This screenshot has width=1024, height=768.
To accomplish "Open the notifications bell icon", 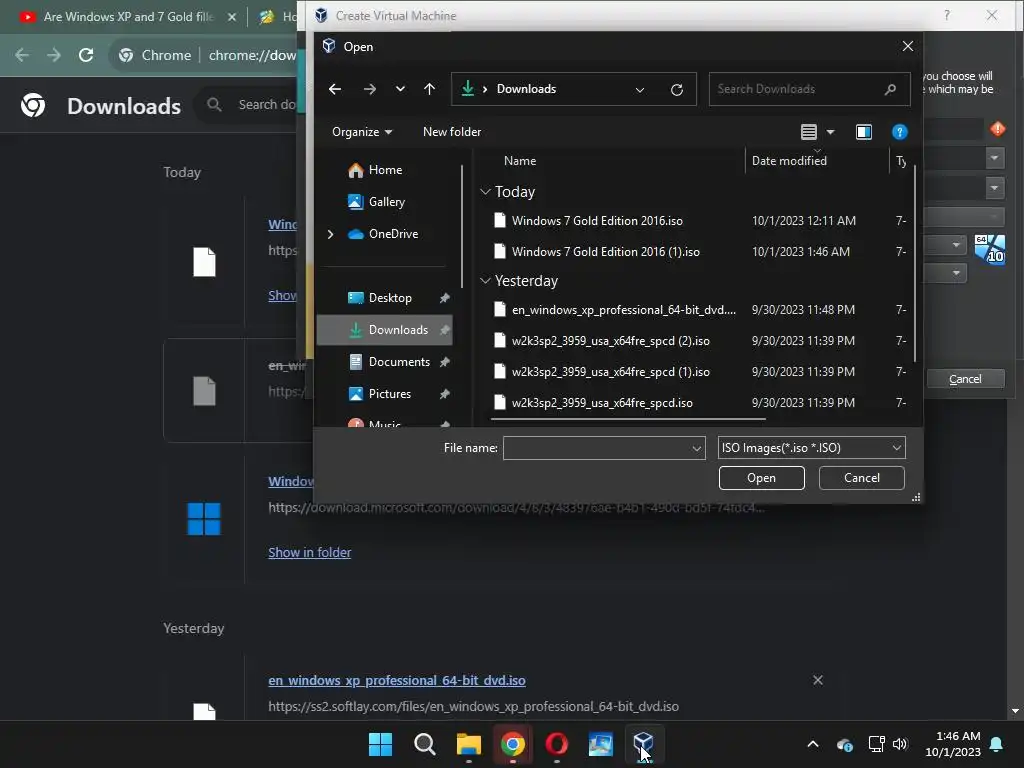I will [x=997, y=744].
